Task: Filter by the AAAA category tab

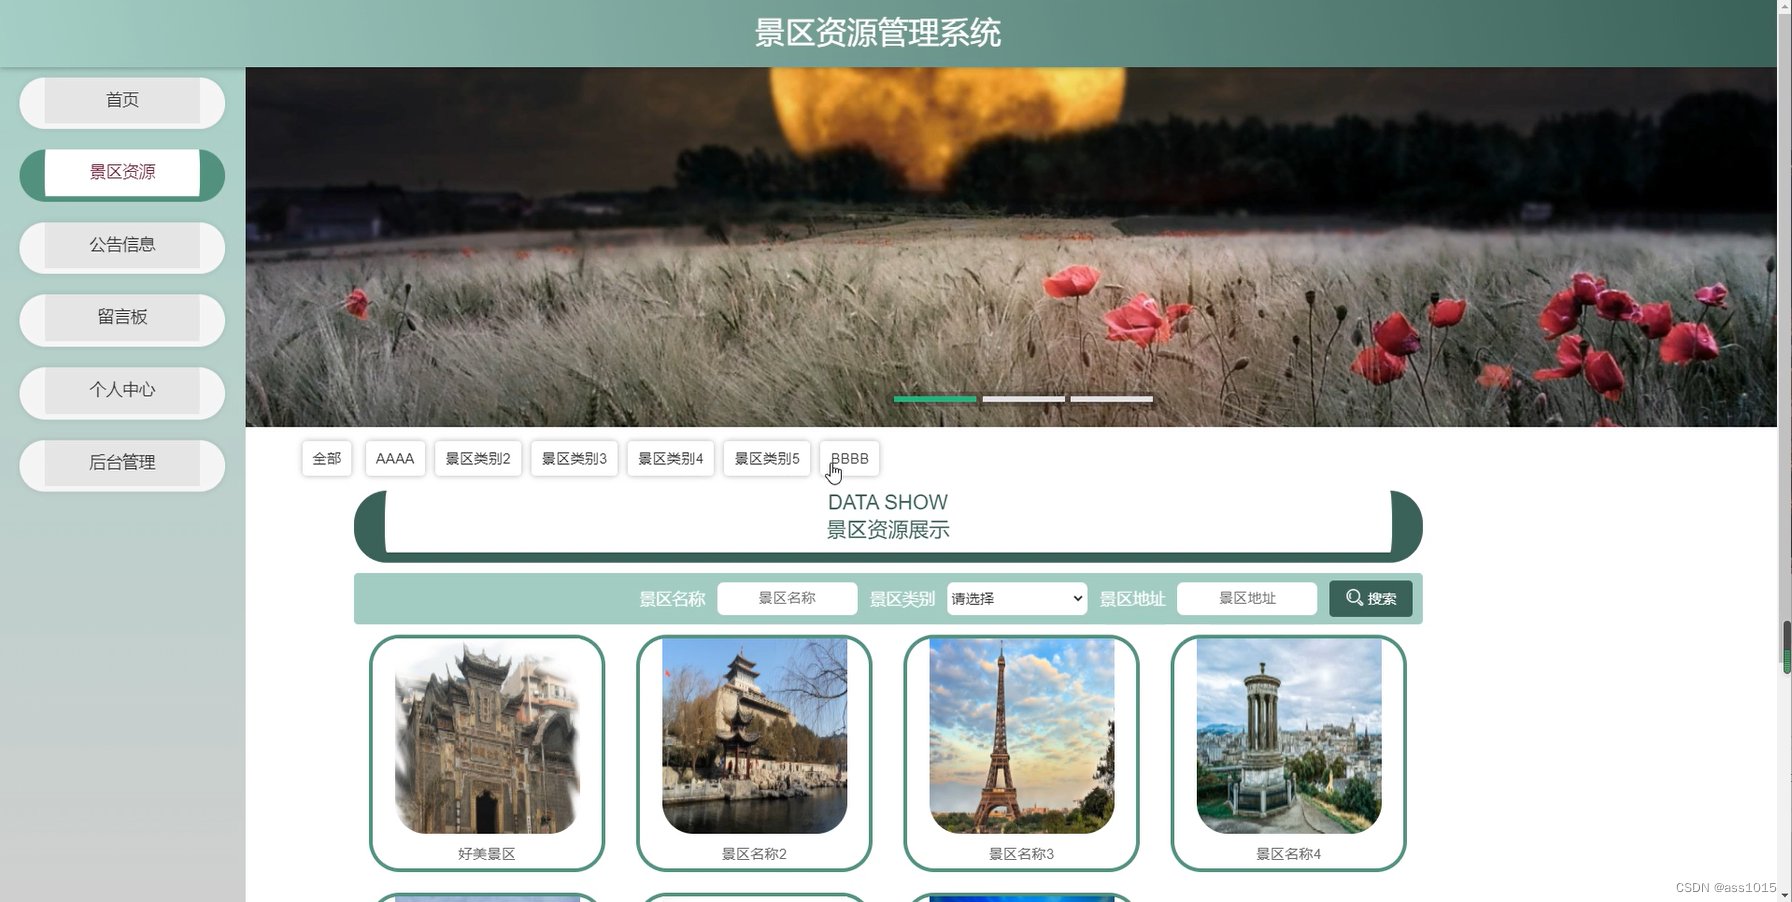Action: pyautogui.click(x=395, y=458)
